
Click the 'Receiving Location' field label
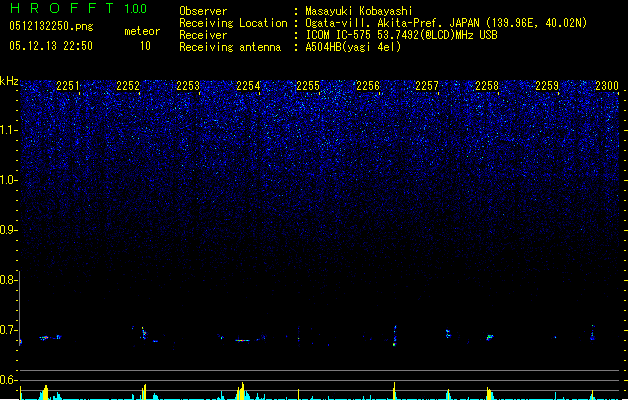pyautogui.click(x=233, y=23)
